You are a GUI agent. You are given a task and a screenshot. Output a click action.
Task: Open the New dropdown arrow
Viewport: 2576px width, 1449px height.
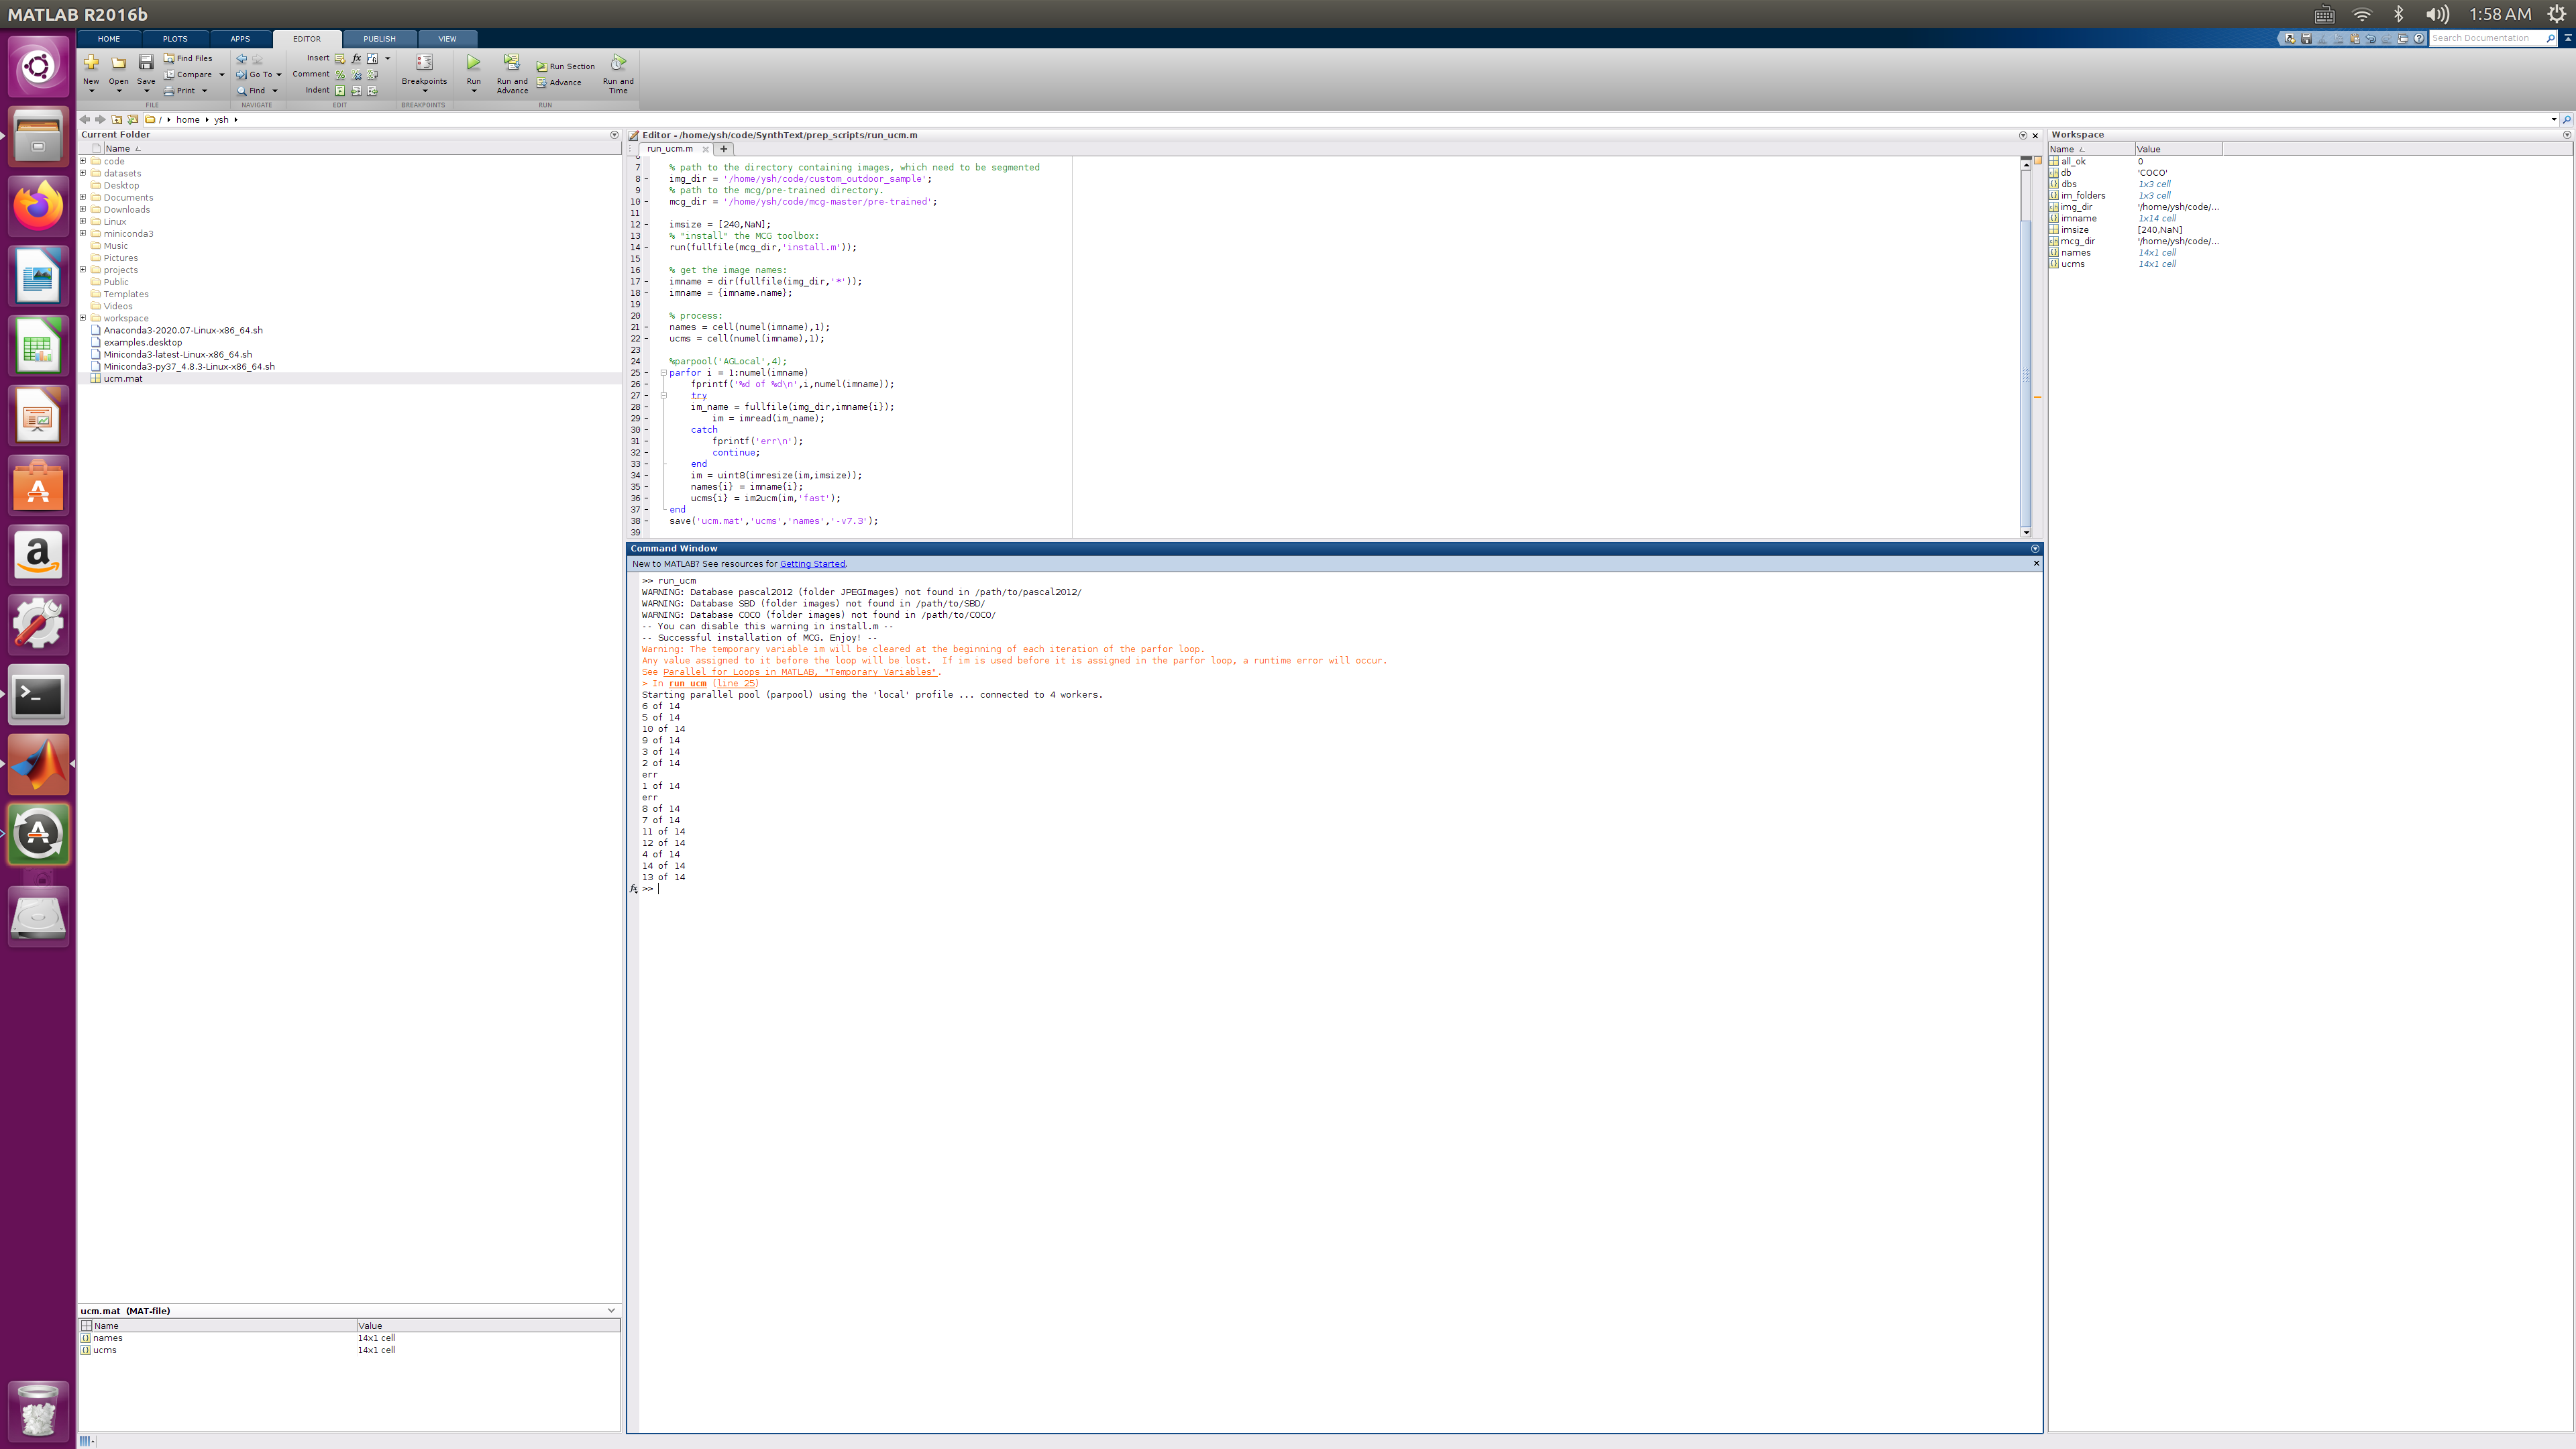91,92
